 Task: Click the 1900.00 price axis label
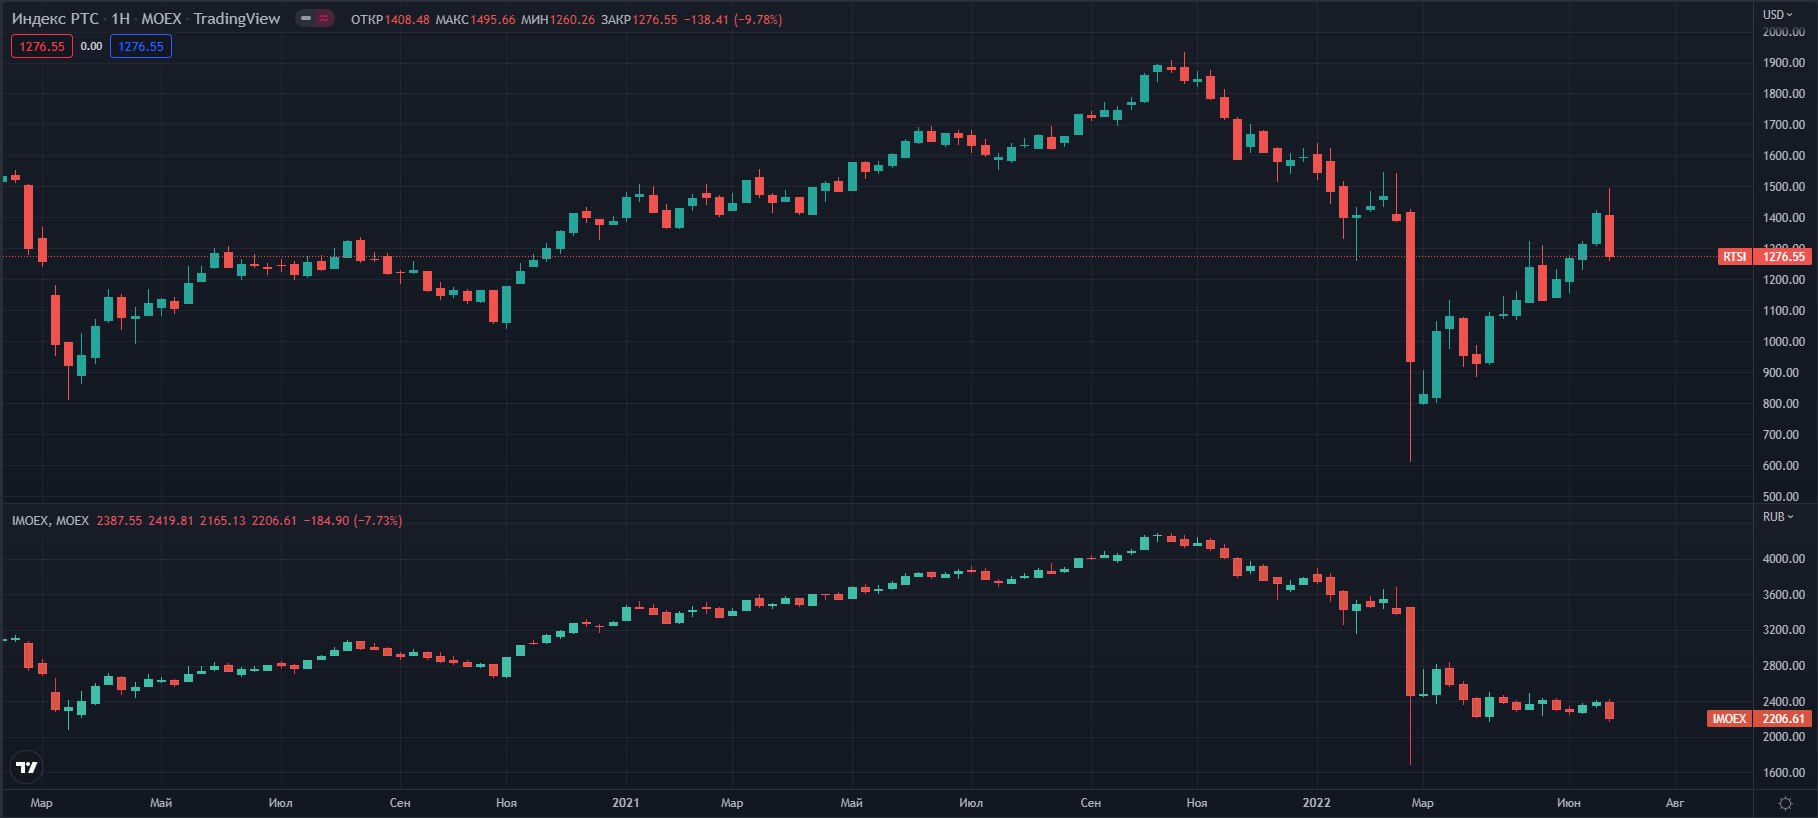click(1784, 63)
